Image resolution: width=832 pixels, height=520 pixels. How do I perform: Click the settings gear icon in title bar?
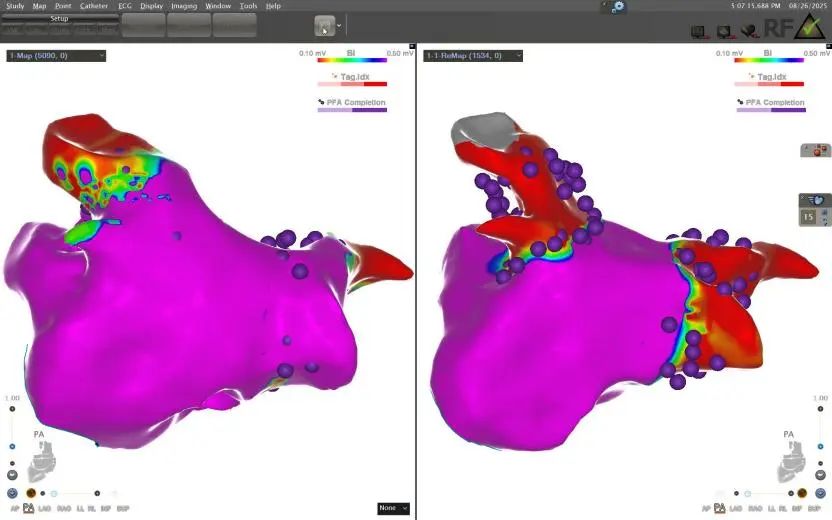[619, 6]
